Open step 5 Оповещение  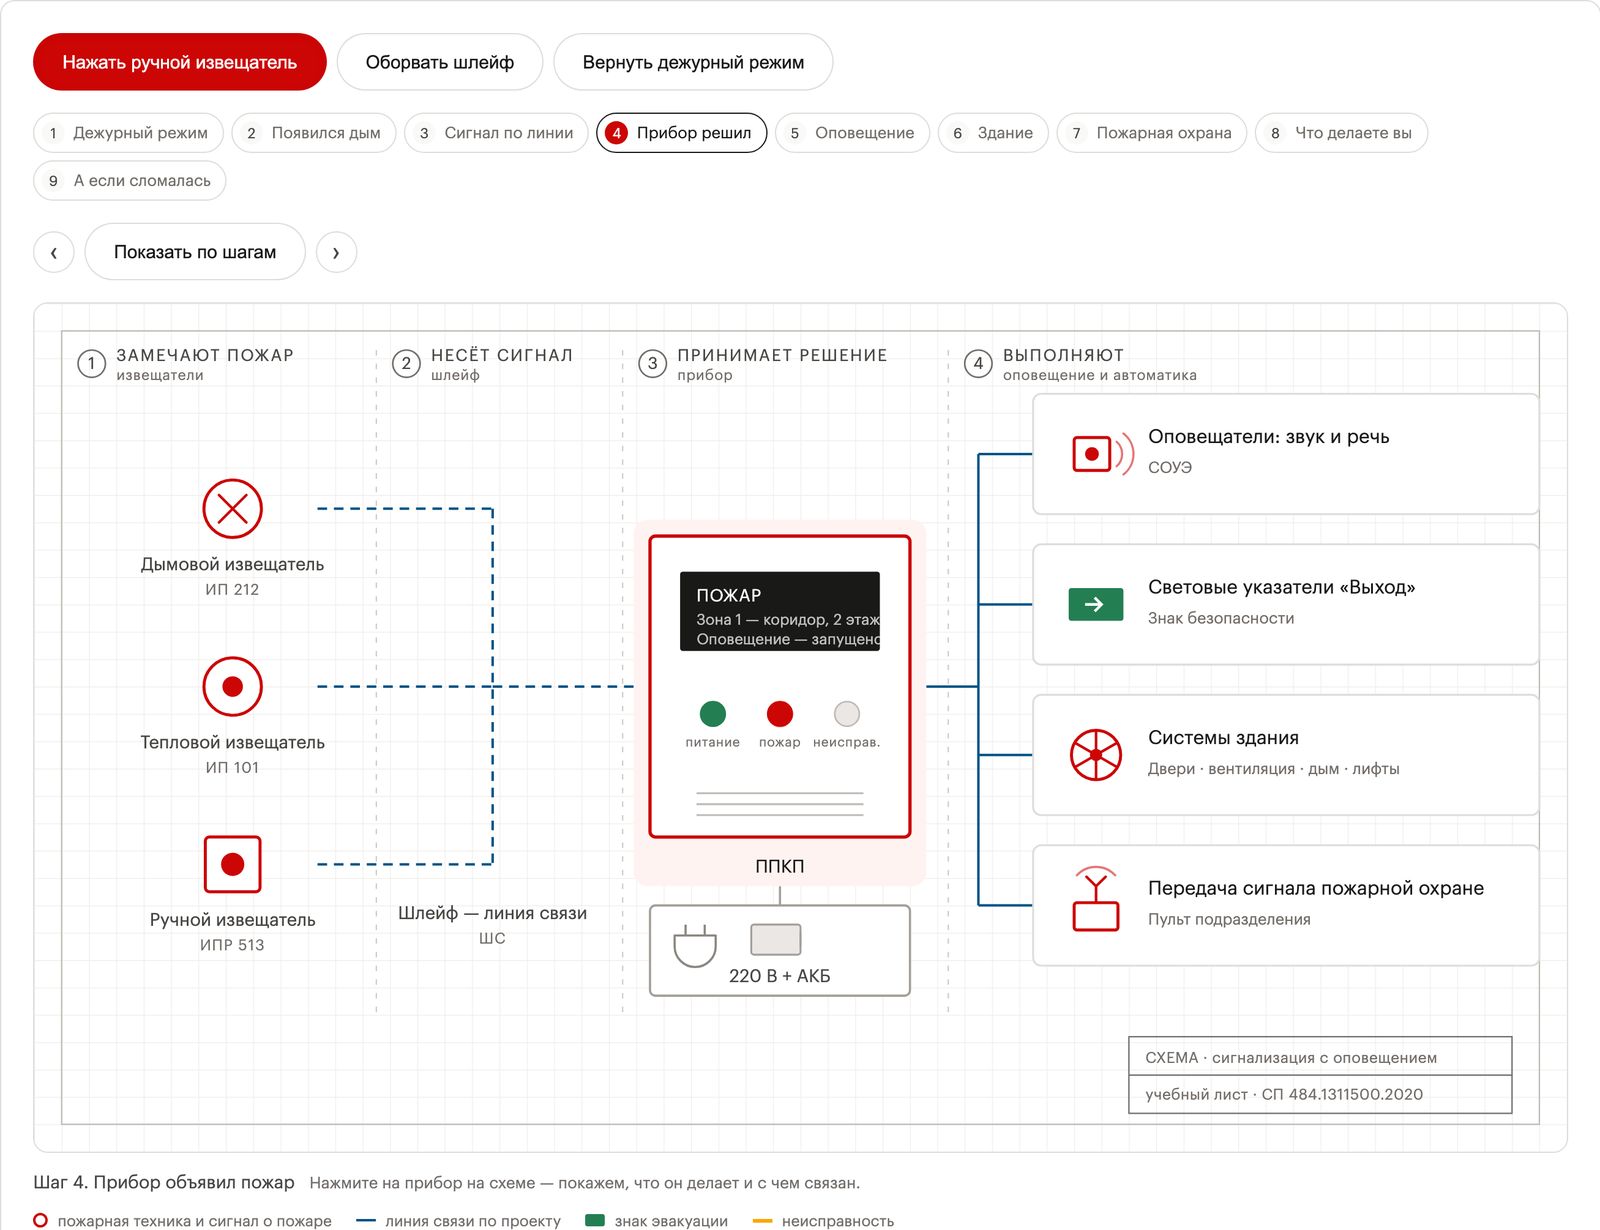tap(852, 133)
